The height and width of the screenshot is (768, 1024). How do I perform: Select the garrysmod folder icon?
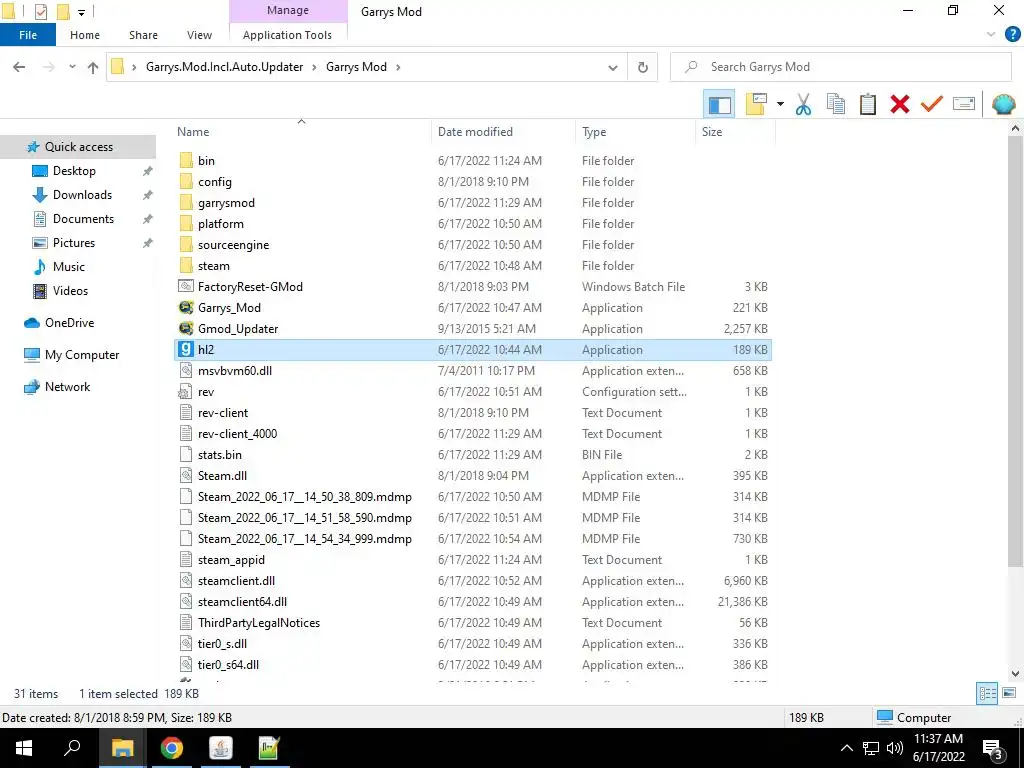[x=186, y=202]
